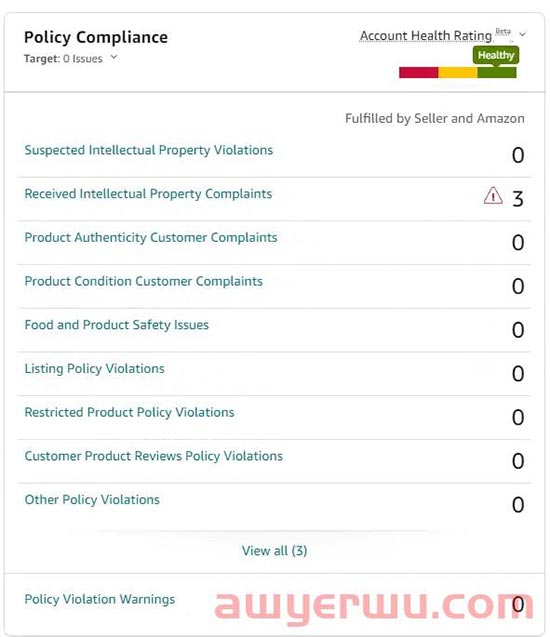The image size is (550, 637).
Task: Open Product Authenticity Customer Complaints
Action: pyautogui.click(x=151, y=238)
